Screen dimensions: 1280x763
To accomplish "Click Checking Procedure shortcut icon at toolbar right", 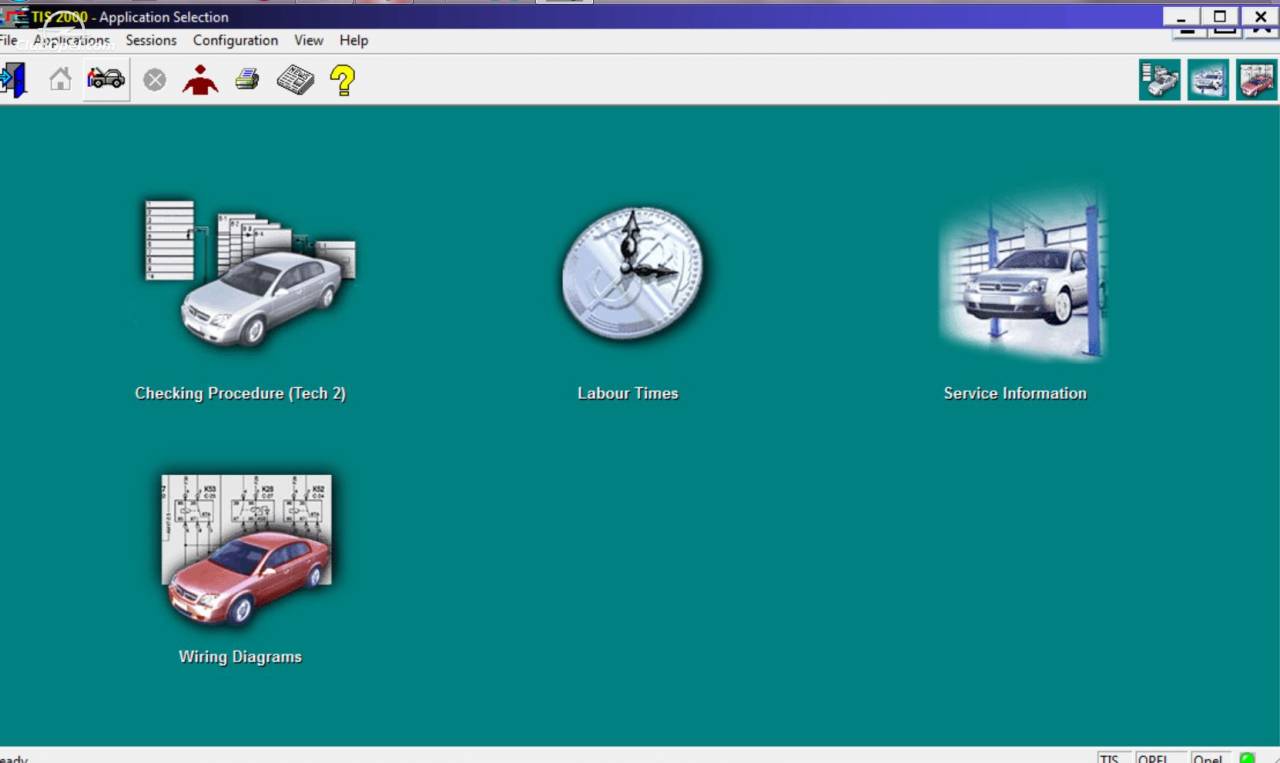I will click(1160, 80).
